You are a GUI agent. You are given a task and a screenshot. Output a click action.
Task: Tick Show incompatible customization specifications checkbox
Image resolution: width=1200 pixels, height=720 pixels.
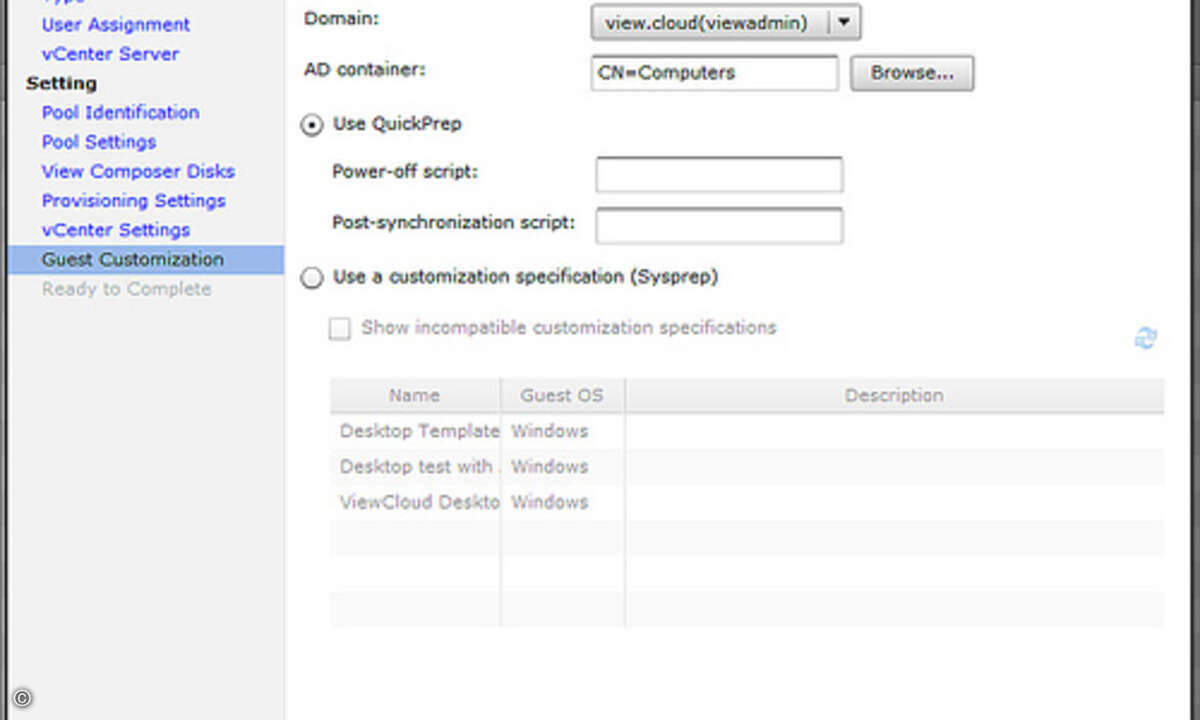coord(340,329)
